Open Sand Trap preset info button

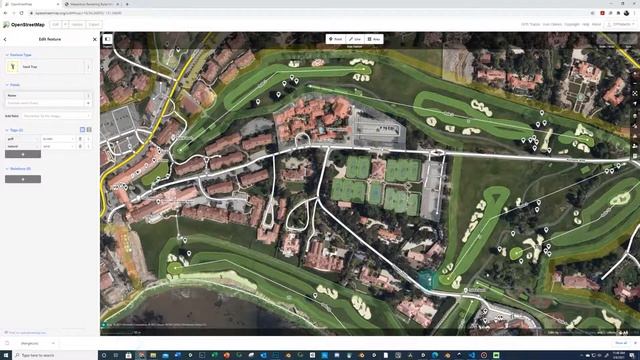coord(88,67)
